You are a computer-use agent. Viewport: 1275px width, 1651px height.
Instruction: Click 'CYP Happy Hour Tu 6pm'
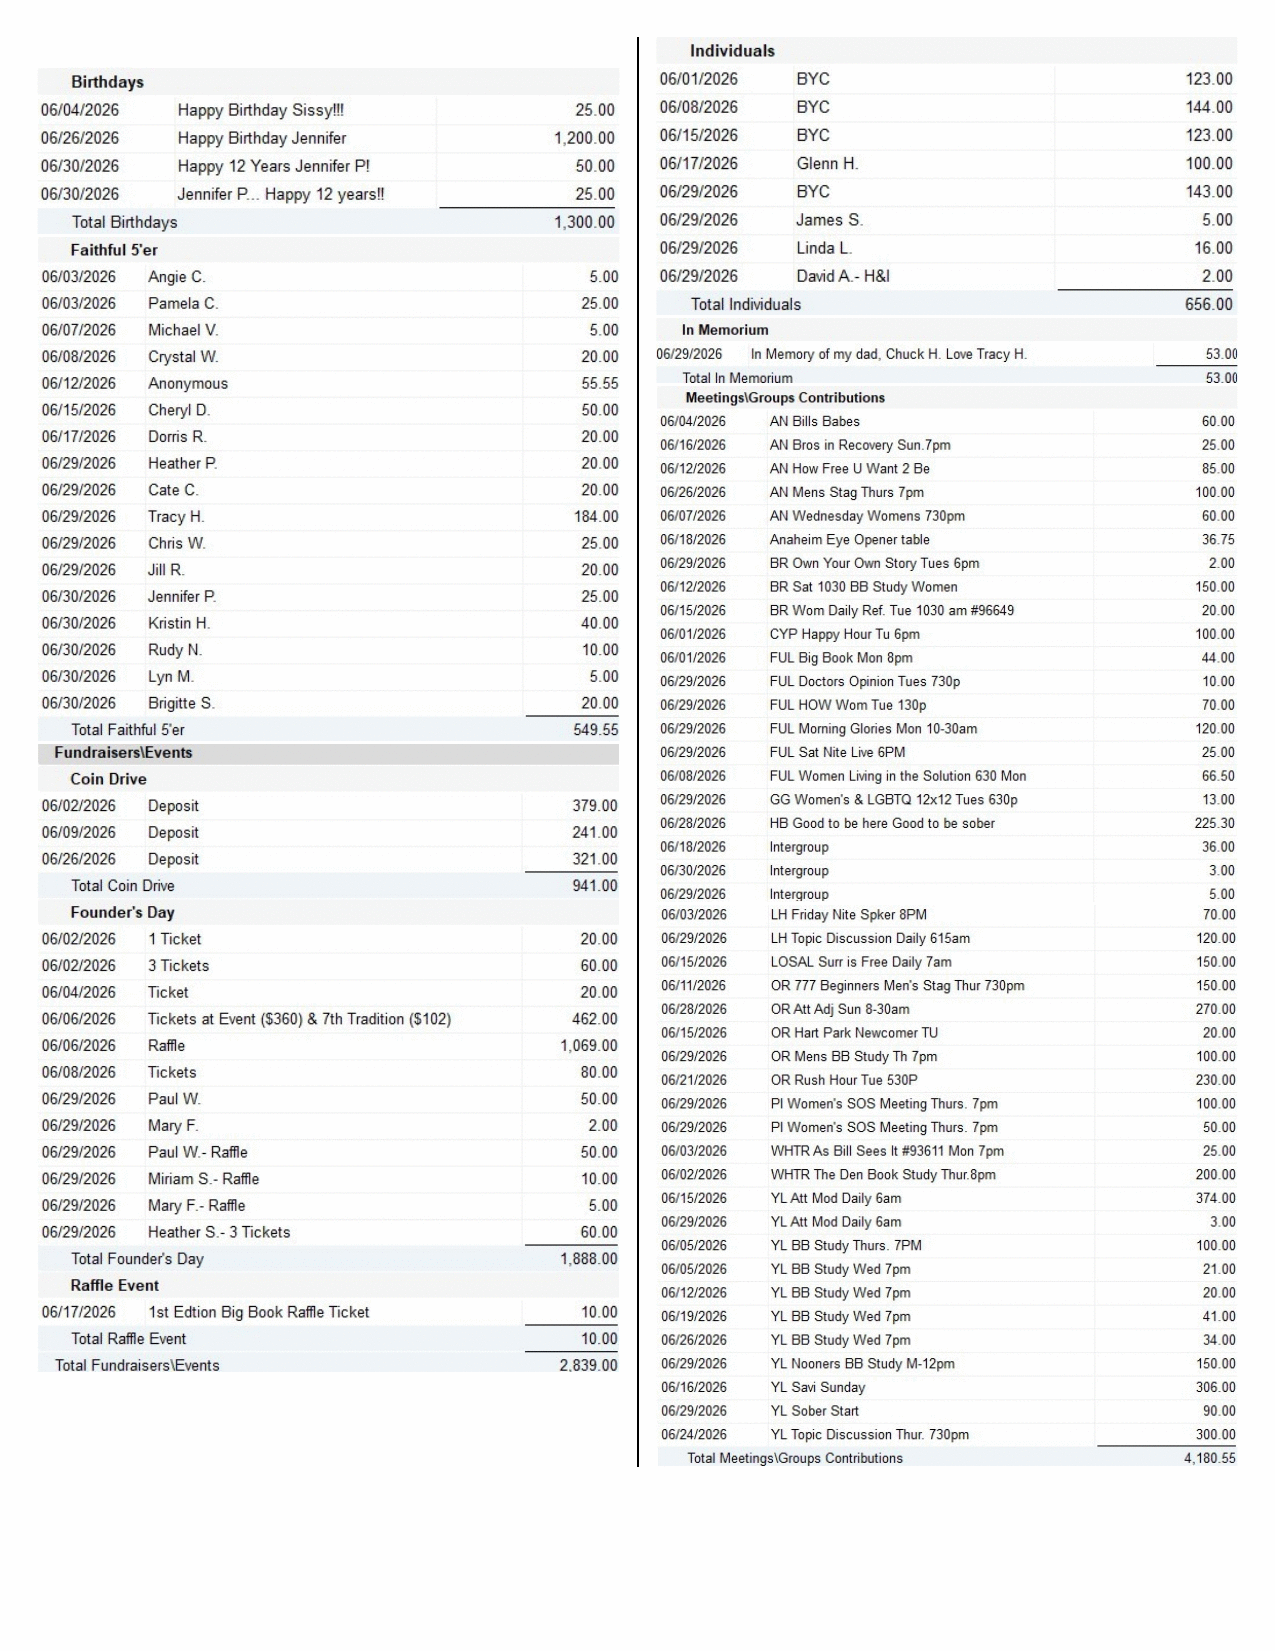845,634
